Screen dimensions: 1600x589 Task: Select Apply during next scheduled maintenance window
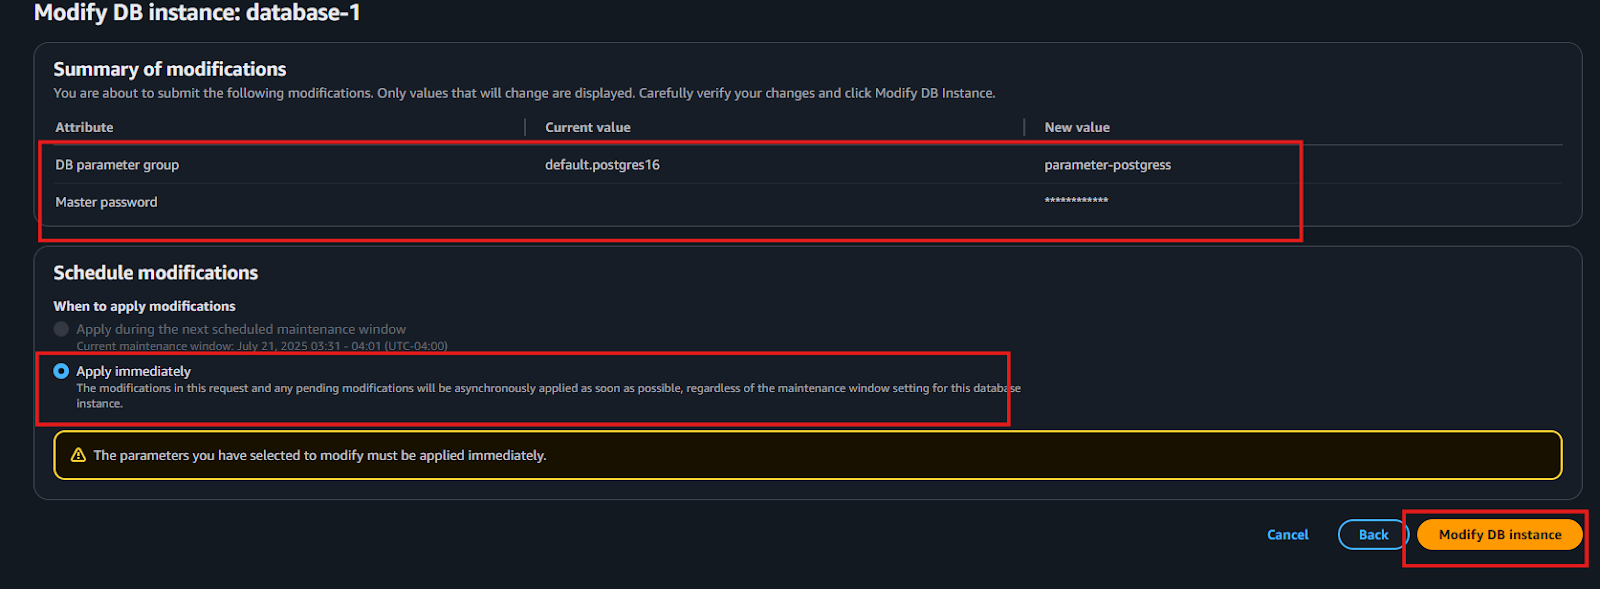click(x=61, y=329)
